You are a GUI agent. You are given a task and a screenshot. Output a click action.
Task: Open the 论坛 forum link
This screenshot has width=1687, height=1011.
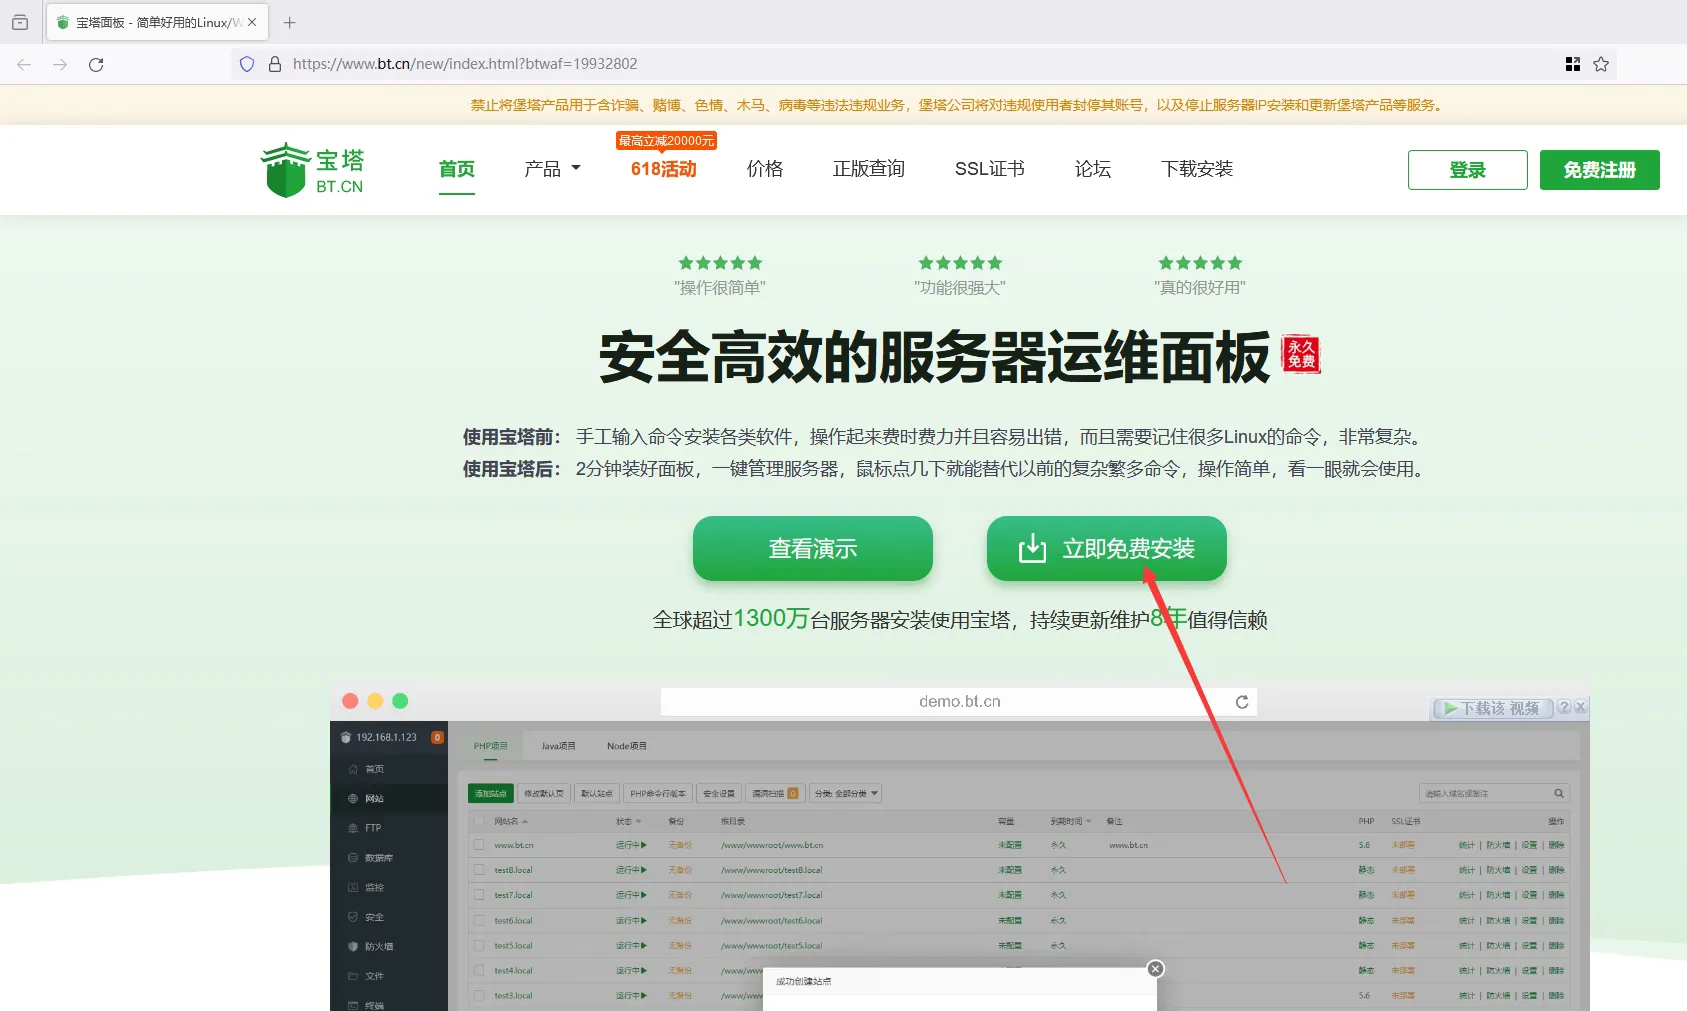[x=1092, y=169]
